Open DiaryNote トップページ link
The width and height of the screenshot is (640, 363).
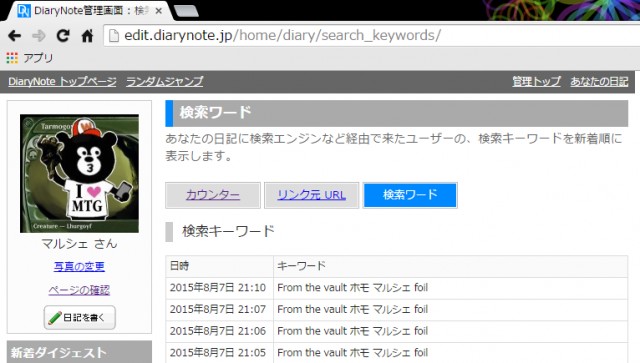point(62,82)
